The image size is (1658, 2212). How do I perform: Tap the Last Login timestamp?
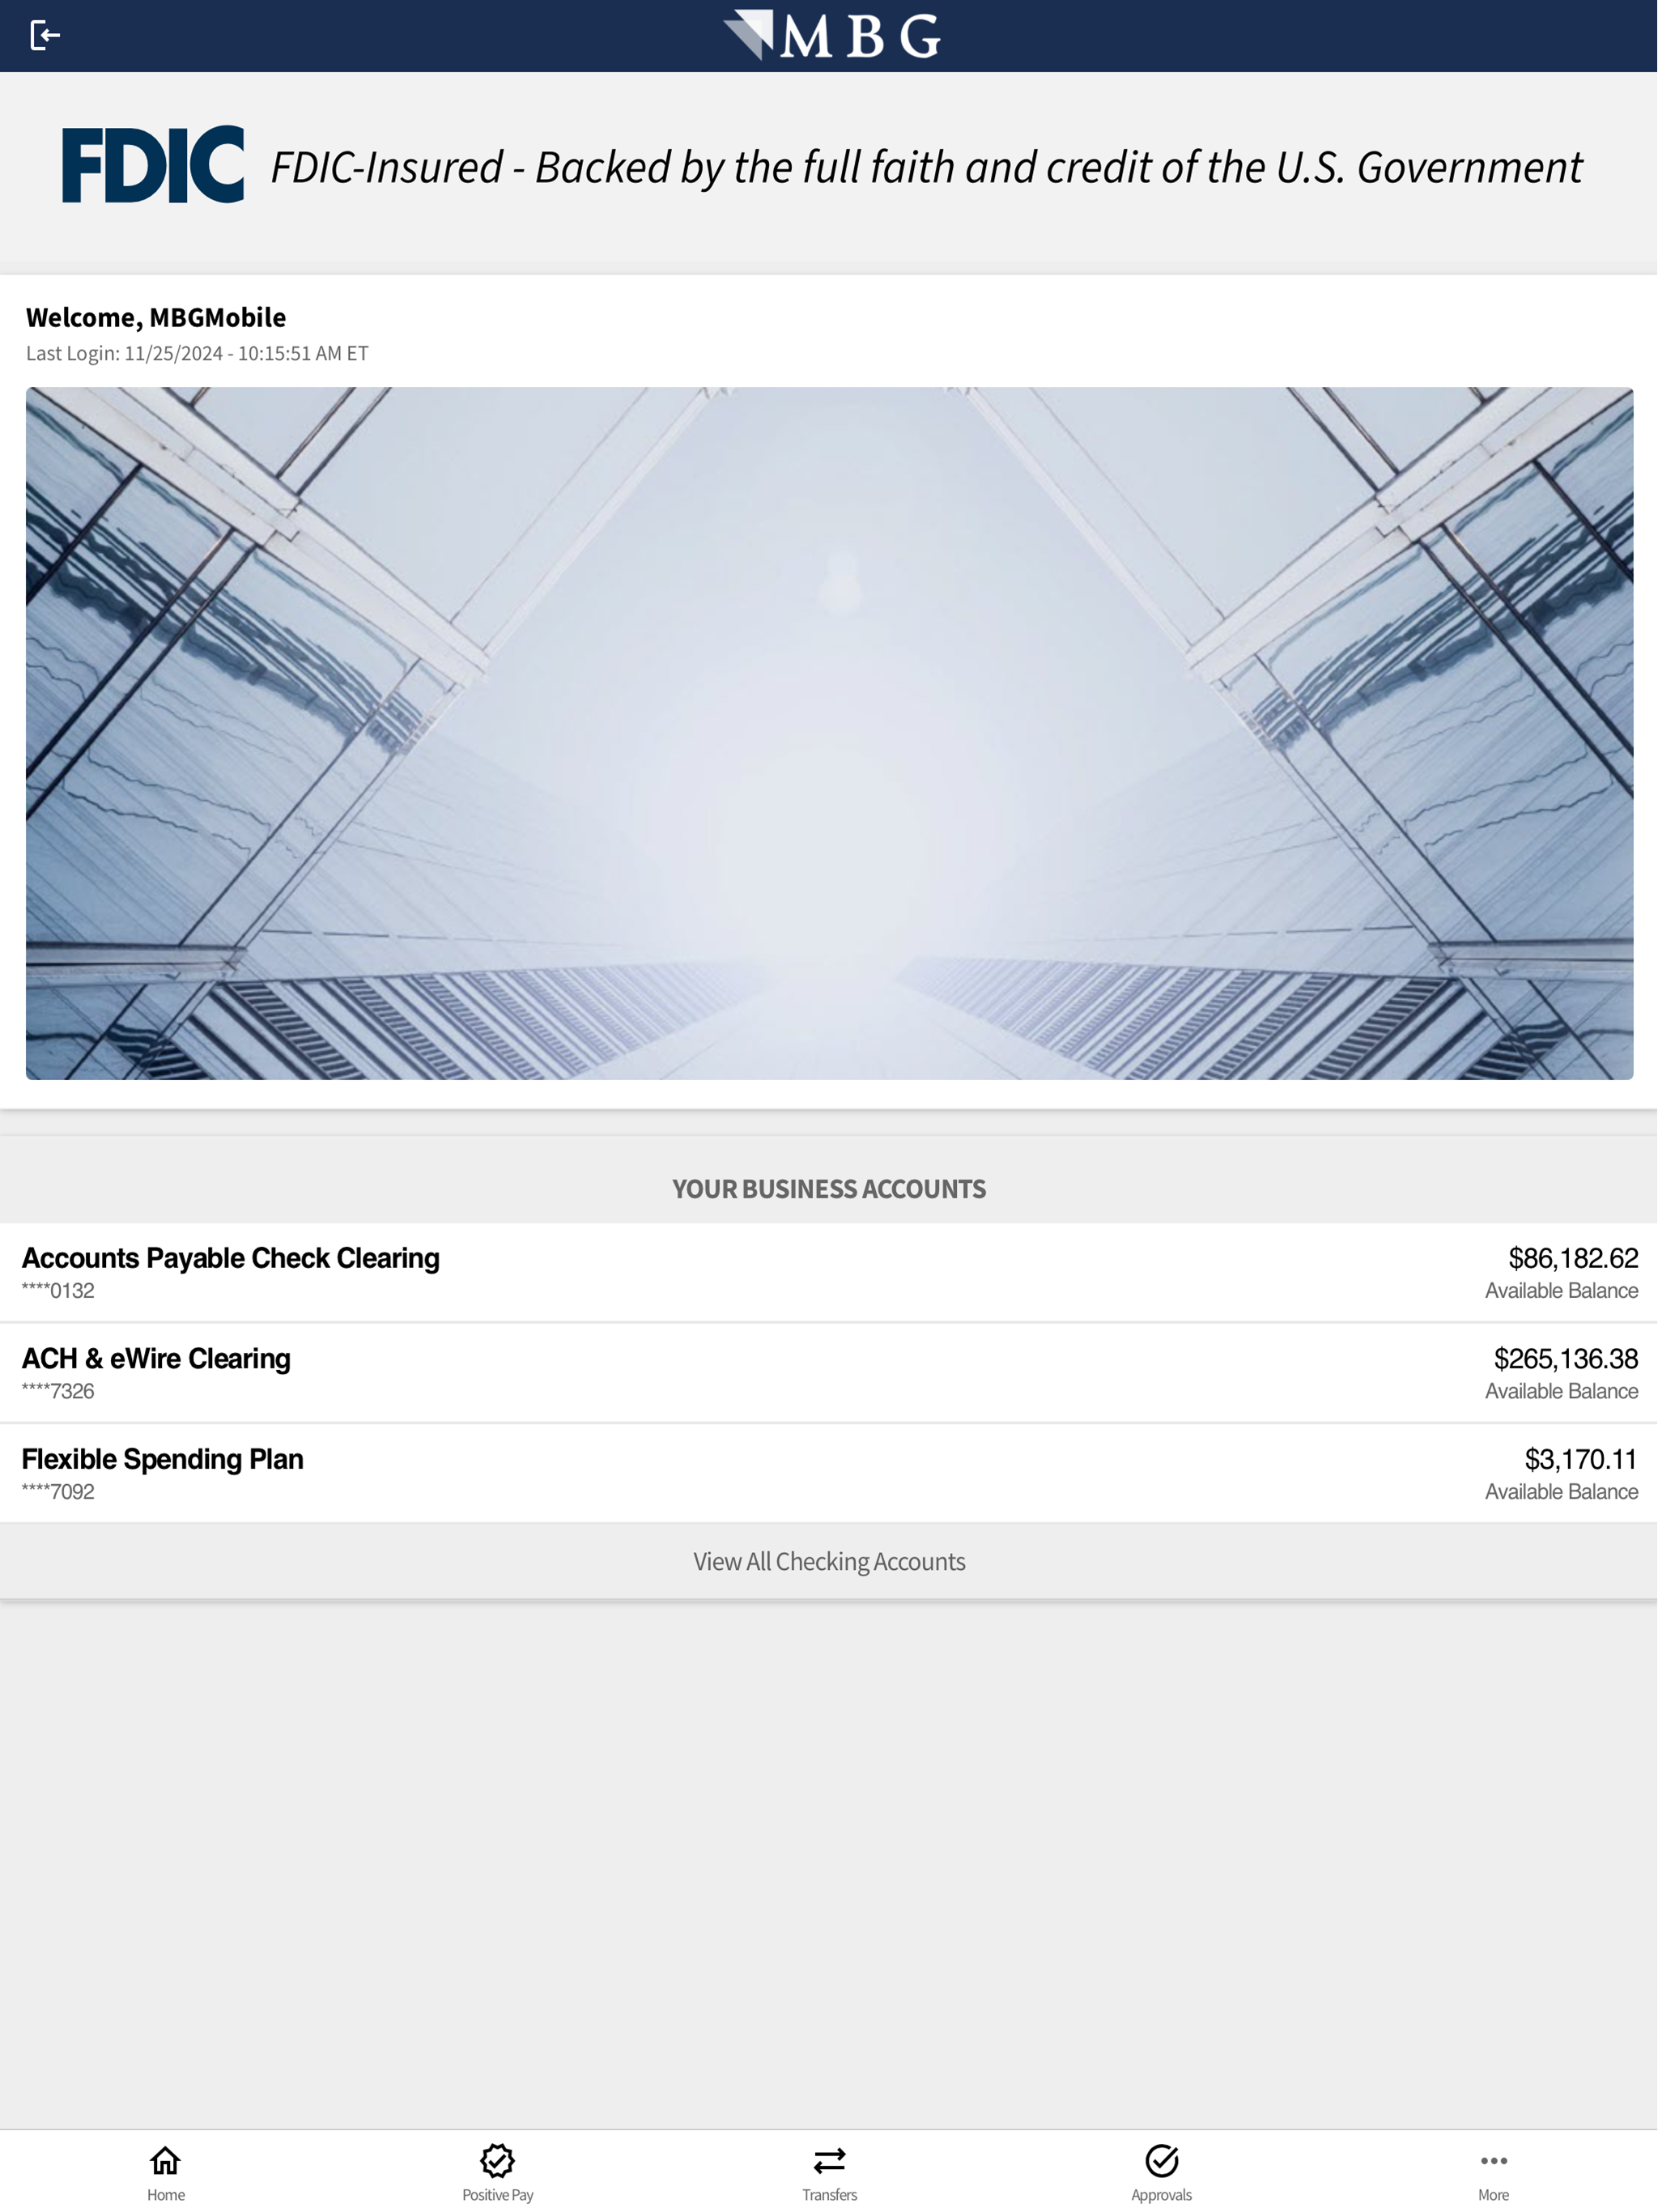(x=197, y=353)
